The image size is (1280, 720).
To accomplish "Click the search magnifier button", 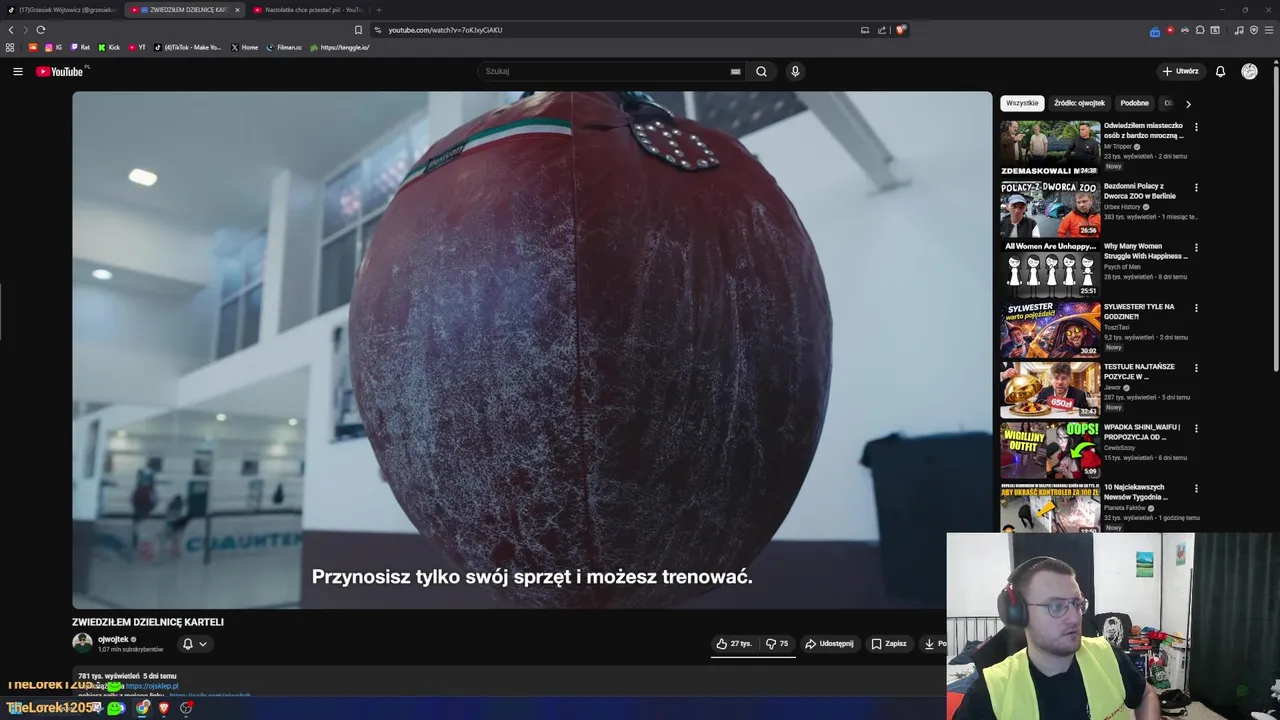I will tap(761, 71).
